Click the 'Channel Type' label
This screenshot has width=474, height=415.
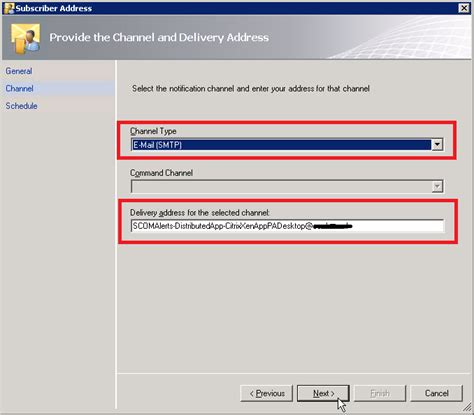click(153, 131)
